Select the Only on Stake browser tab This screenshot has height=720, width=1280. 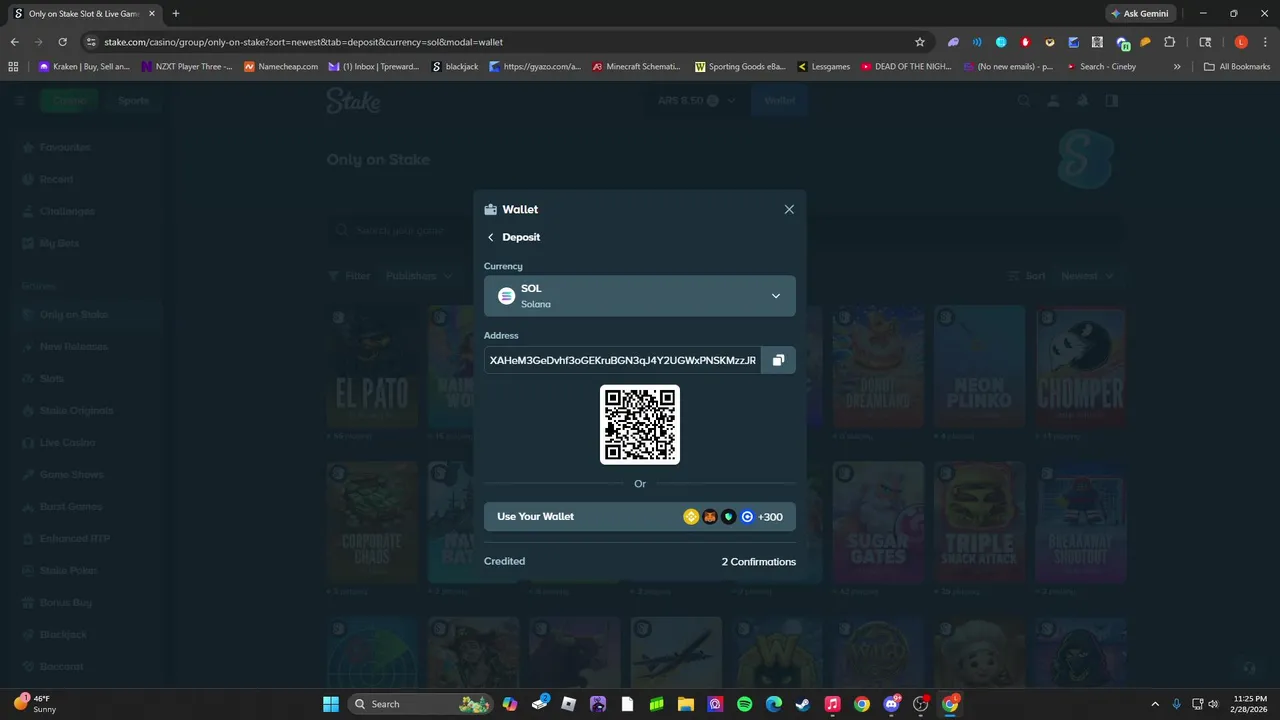pyautogui.click(x=84, y=14)
